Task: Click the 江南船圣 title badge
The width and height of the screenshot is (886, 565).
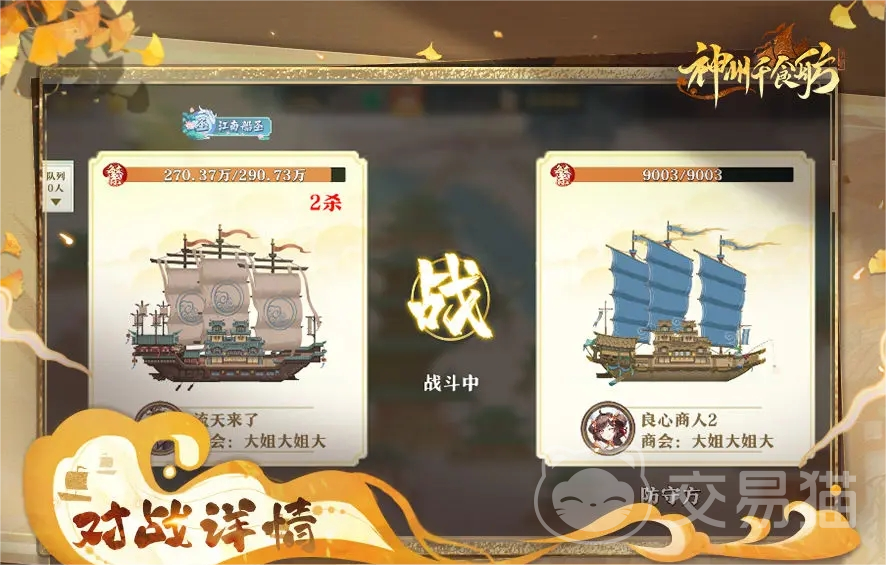Action: pos(227,124)
